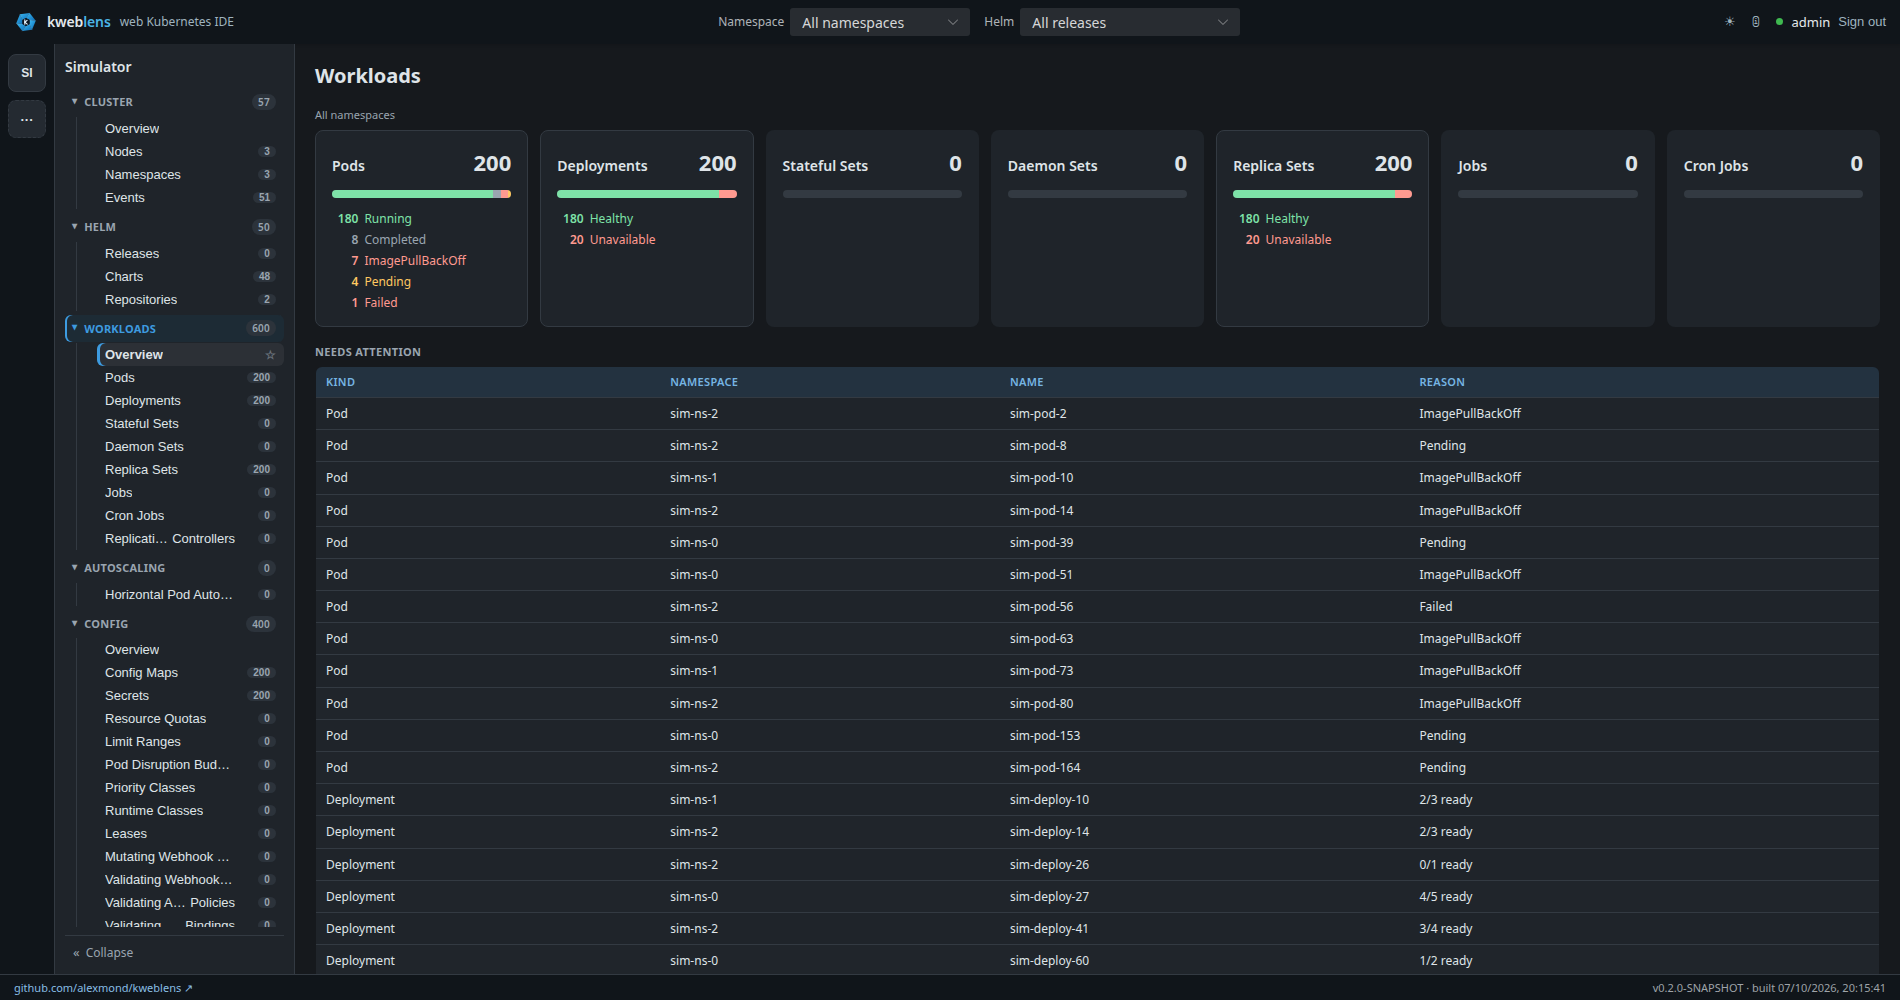Select the SI cluster button
1900x1000 pixels.
[x=27, y=73]
